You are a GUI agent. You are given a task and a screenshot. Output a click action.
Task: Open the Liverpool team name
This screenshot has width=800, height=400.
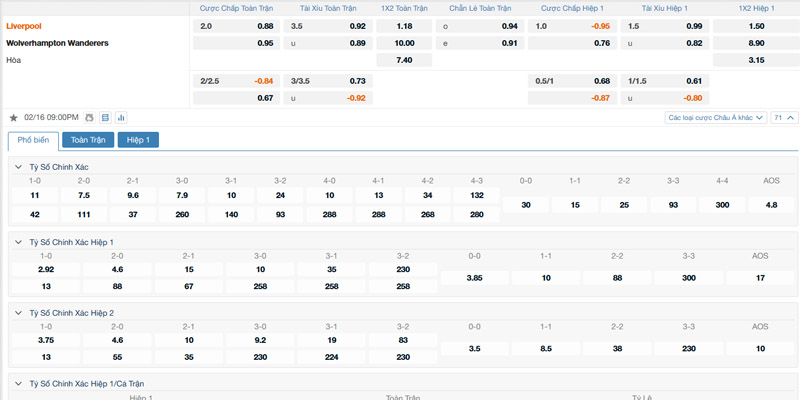pyautogui.click(x=24, y=26)
